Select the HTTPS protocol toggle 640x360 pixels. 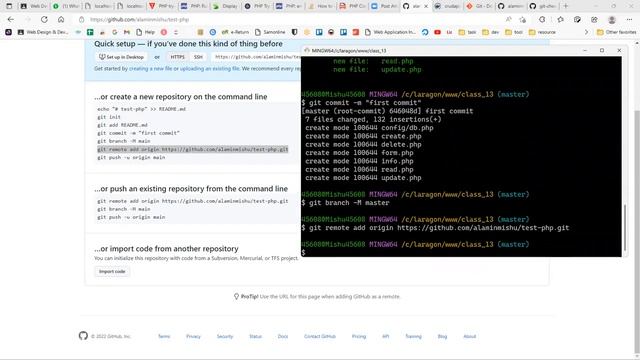[177, 57]
